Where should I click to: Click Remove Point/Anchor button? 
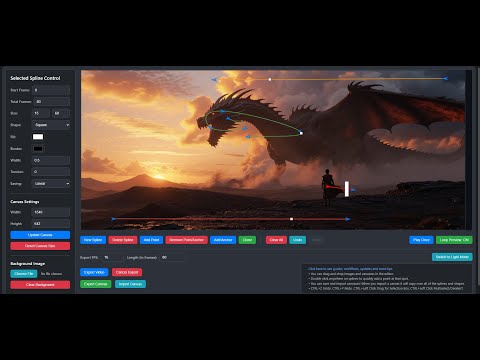coord(186,240)
